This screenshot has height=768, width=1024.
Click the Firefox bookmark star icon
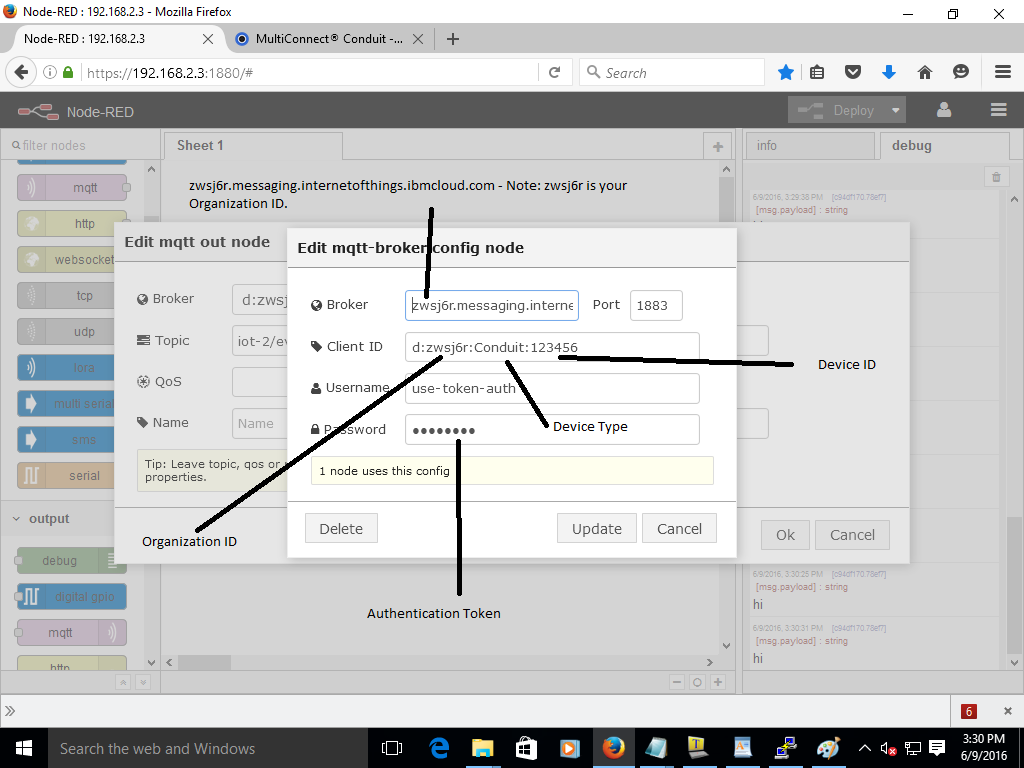click(x=786, y=72)
